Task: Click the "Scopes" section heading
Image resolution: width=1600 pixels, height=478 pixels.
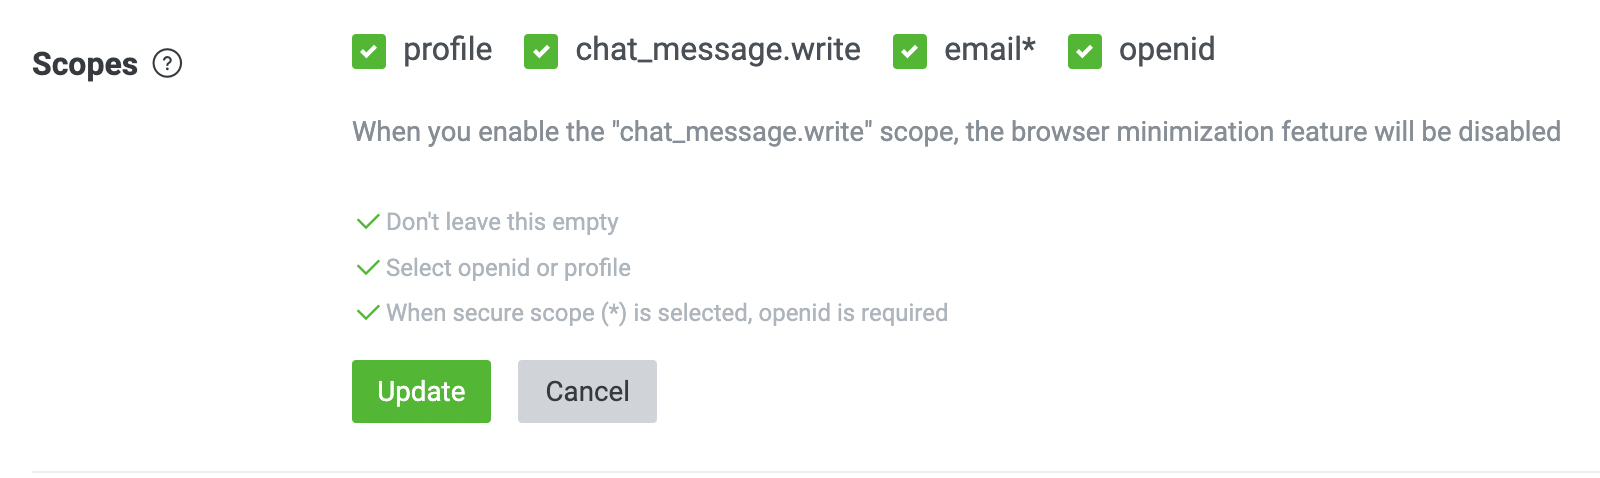Action: [85, 64]
